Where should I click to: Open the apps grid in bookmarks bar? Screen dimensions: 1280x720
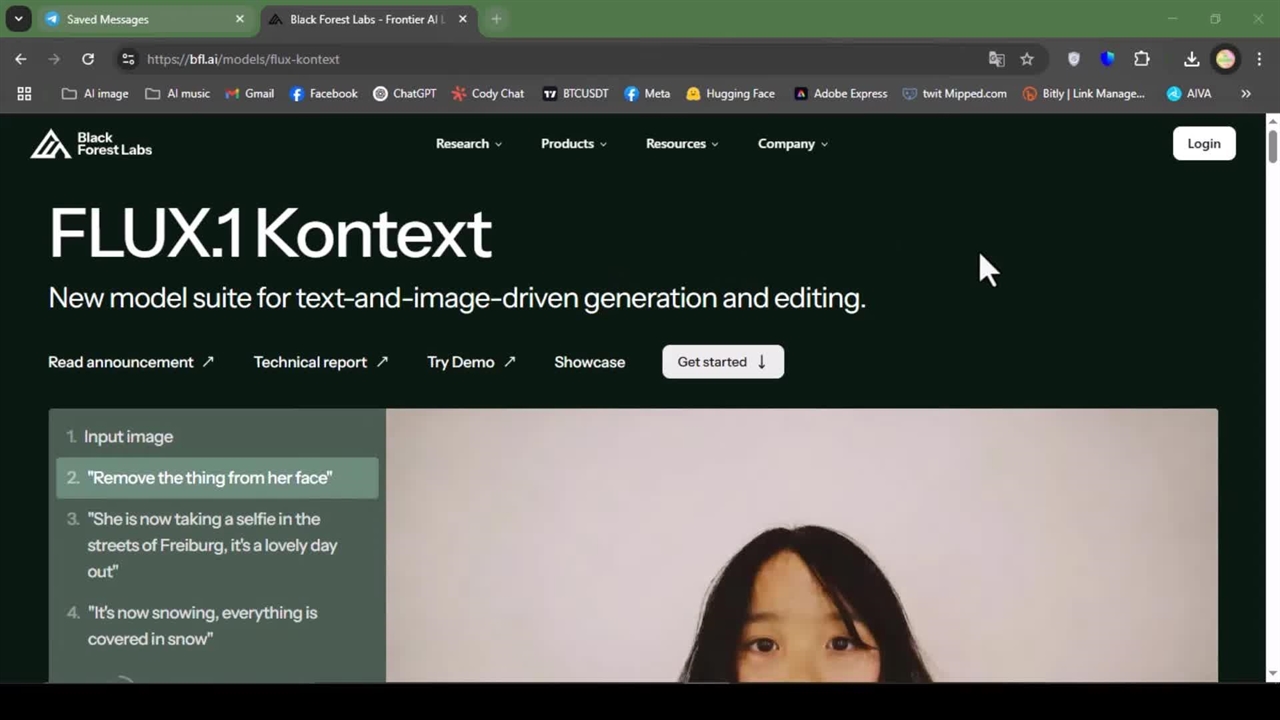coord(24,93)
